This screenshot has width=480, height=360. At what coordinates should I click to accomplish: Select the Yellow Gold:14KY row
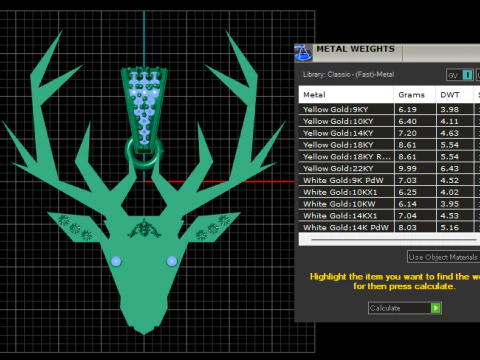point(389,133)
